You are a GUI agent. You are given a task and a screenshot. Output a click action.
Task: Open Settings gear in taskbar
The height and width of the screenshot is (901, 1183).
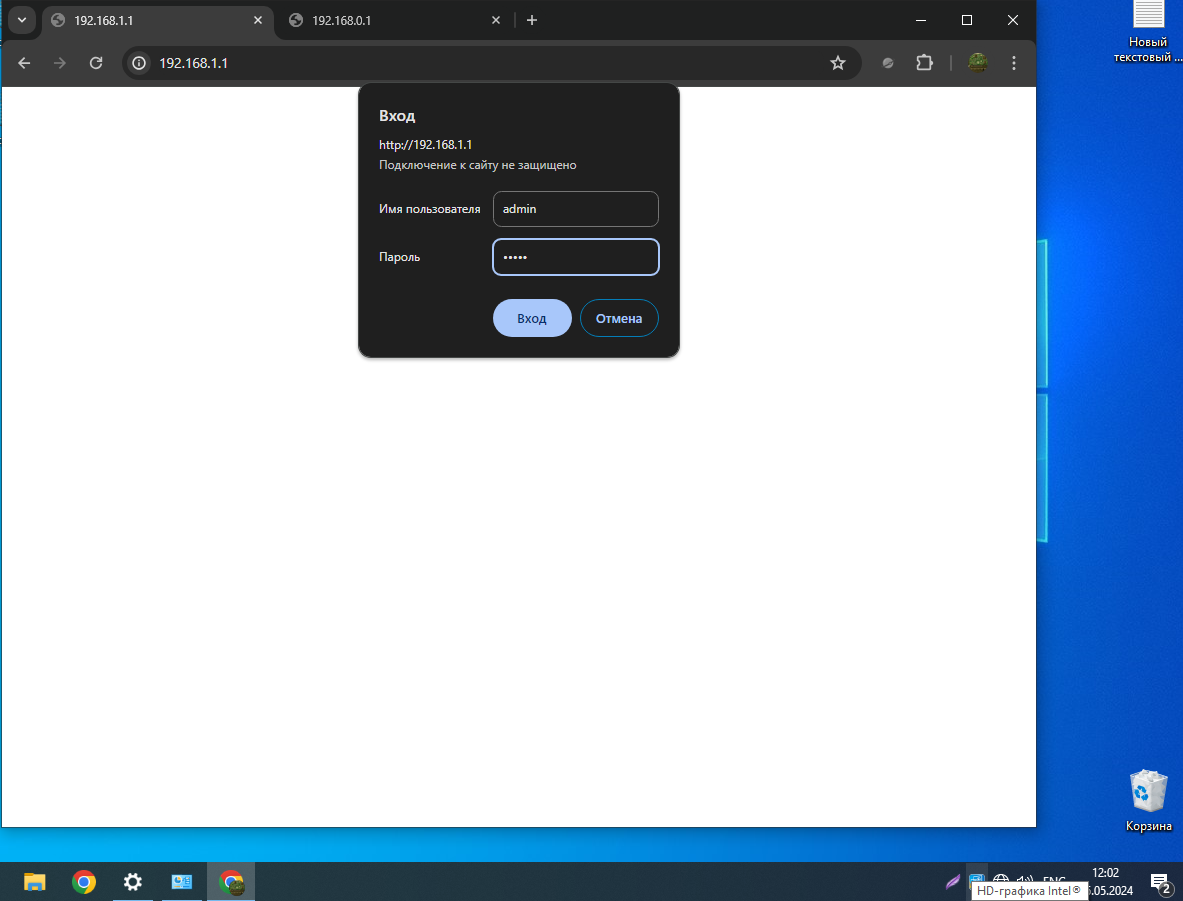pos(132,881)
